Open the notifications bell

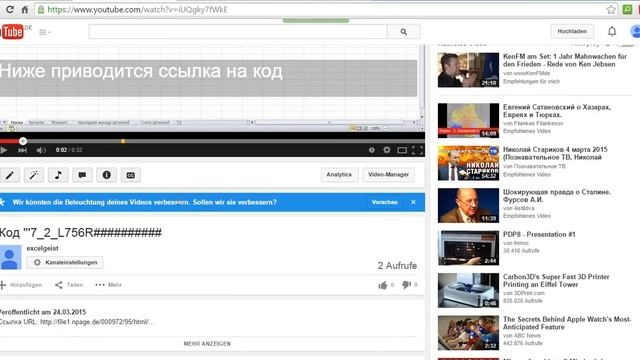tap(612, 31)
